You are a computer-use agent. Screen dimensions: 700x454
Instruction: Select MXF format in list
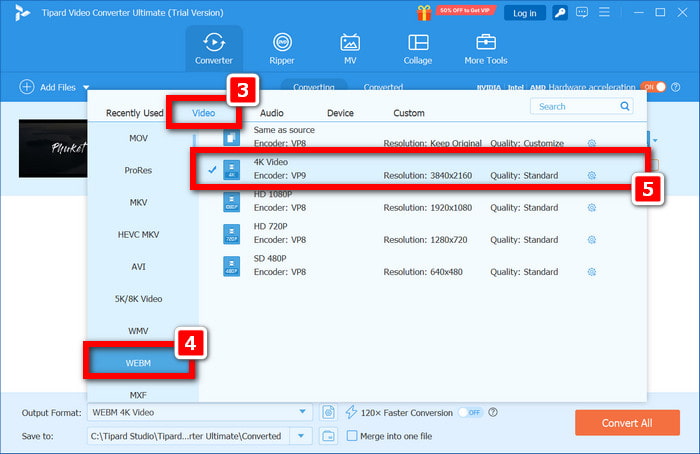coord(138,395)
